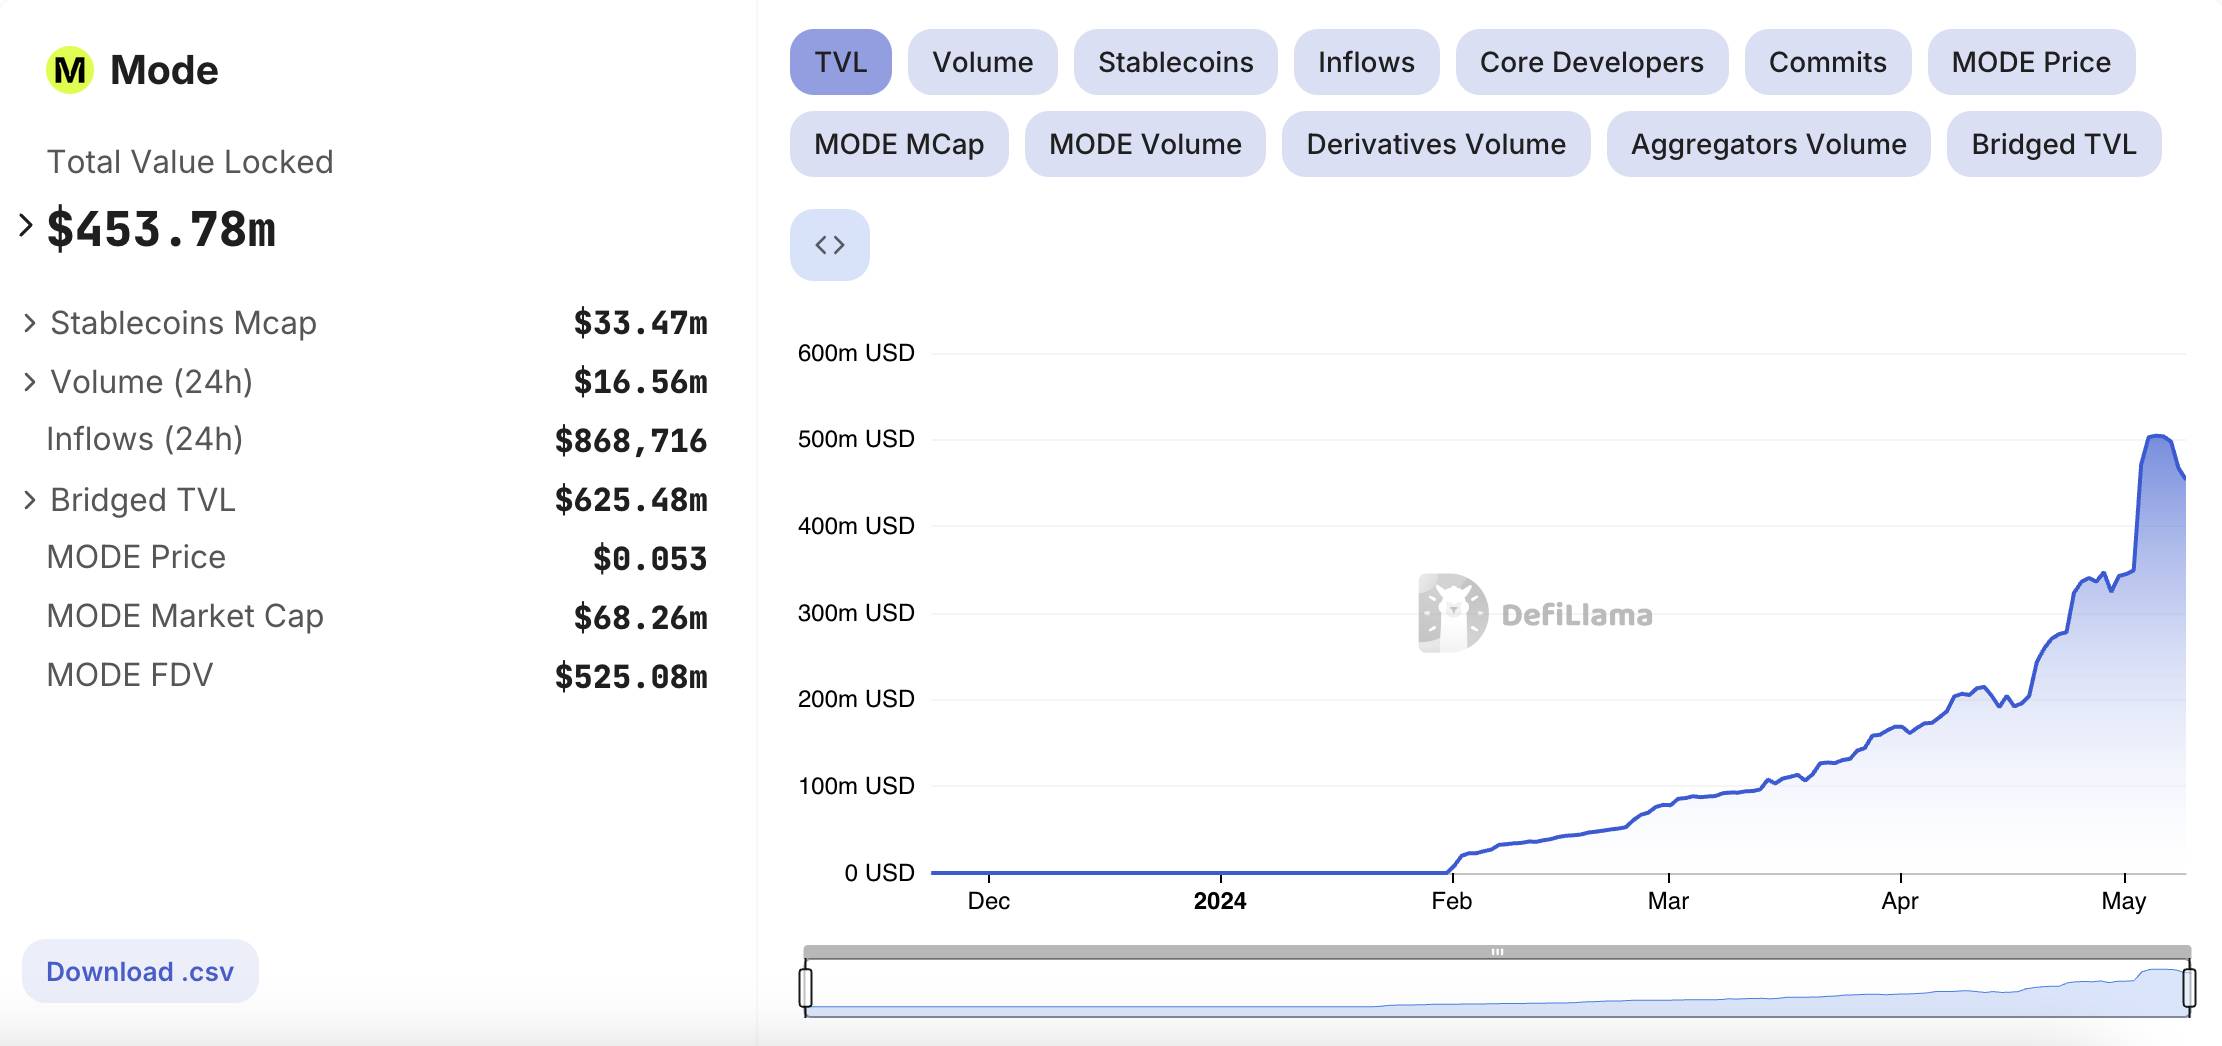Image resolution: width=2222 pixels, height=1046 pixels.
Task: Click the grey bar above range selector
Action: pyautogui.click(x=1497, y=952)
